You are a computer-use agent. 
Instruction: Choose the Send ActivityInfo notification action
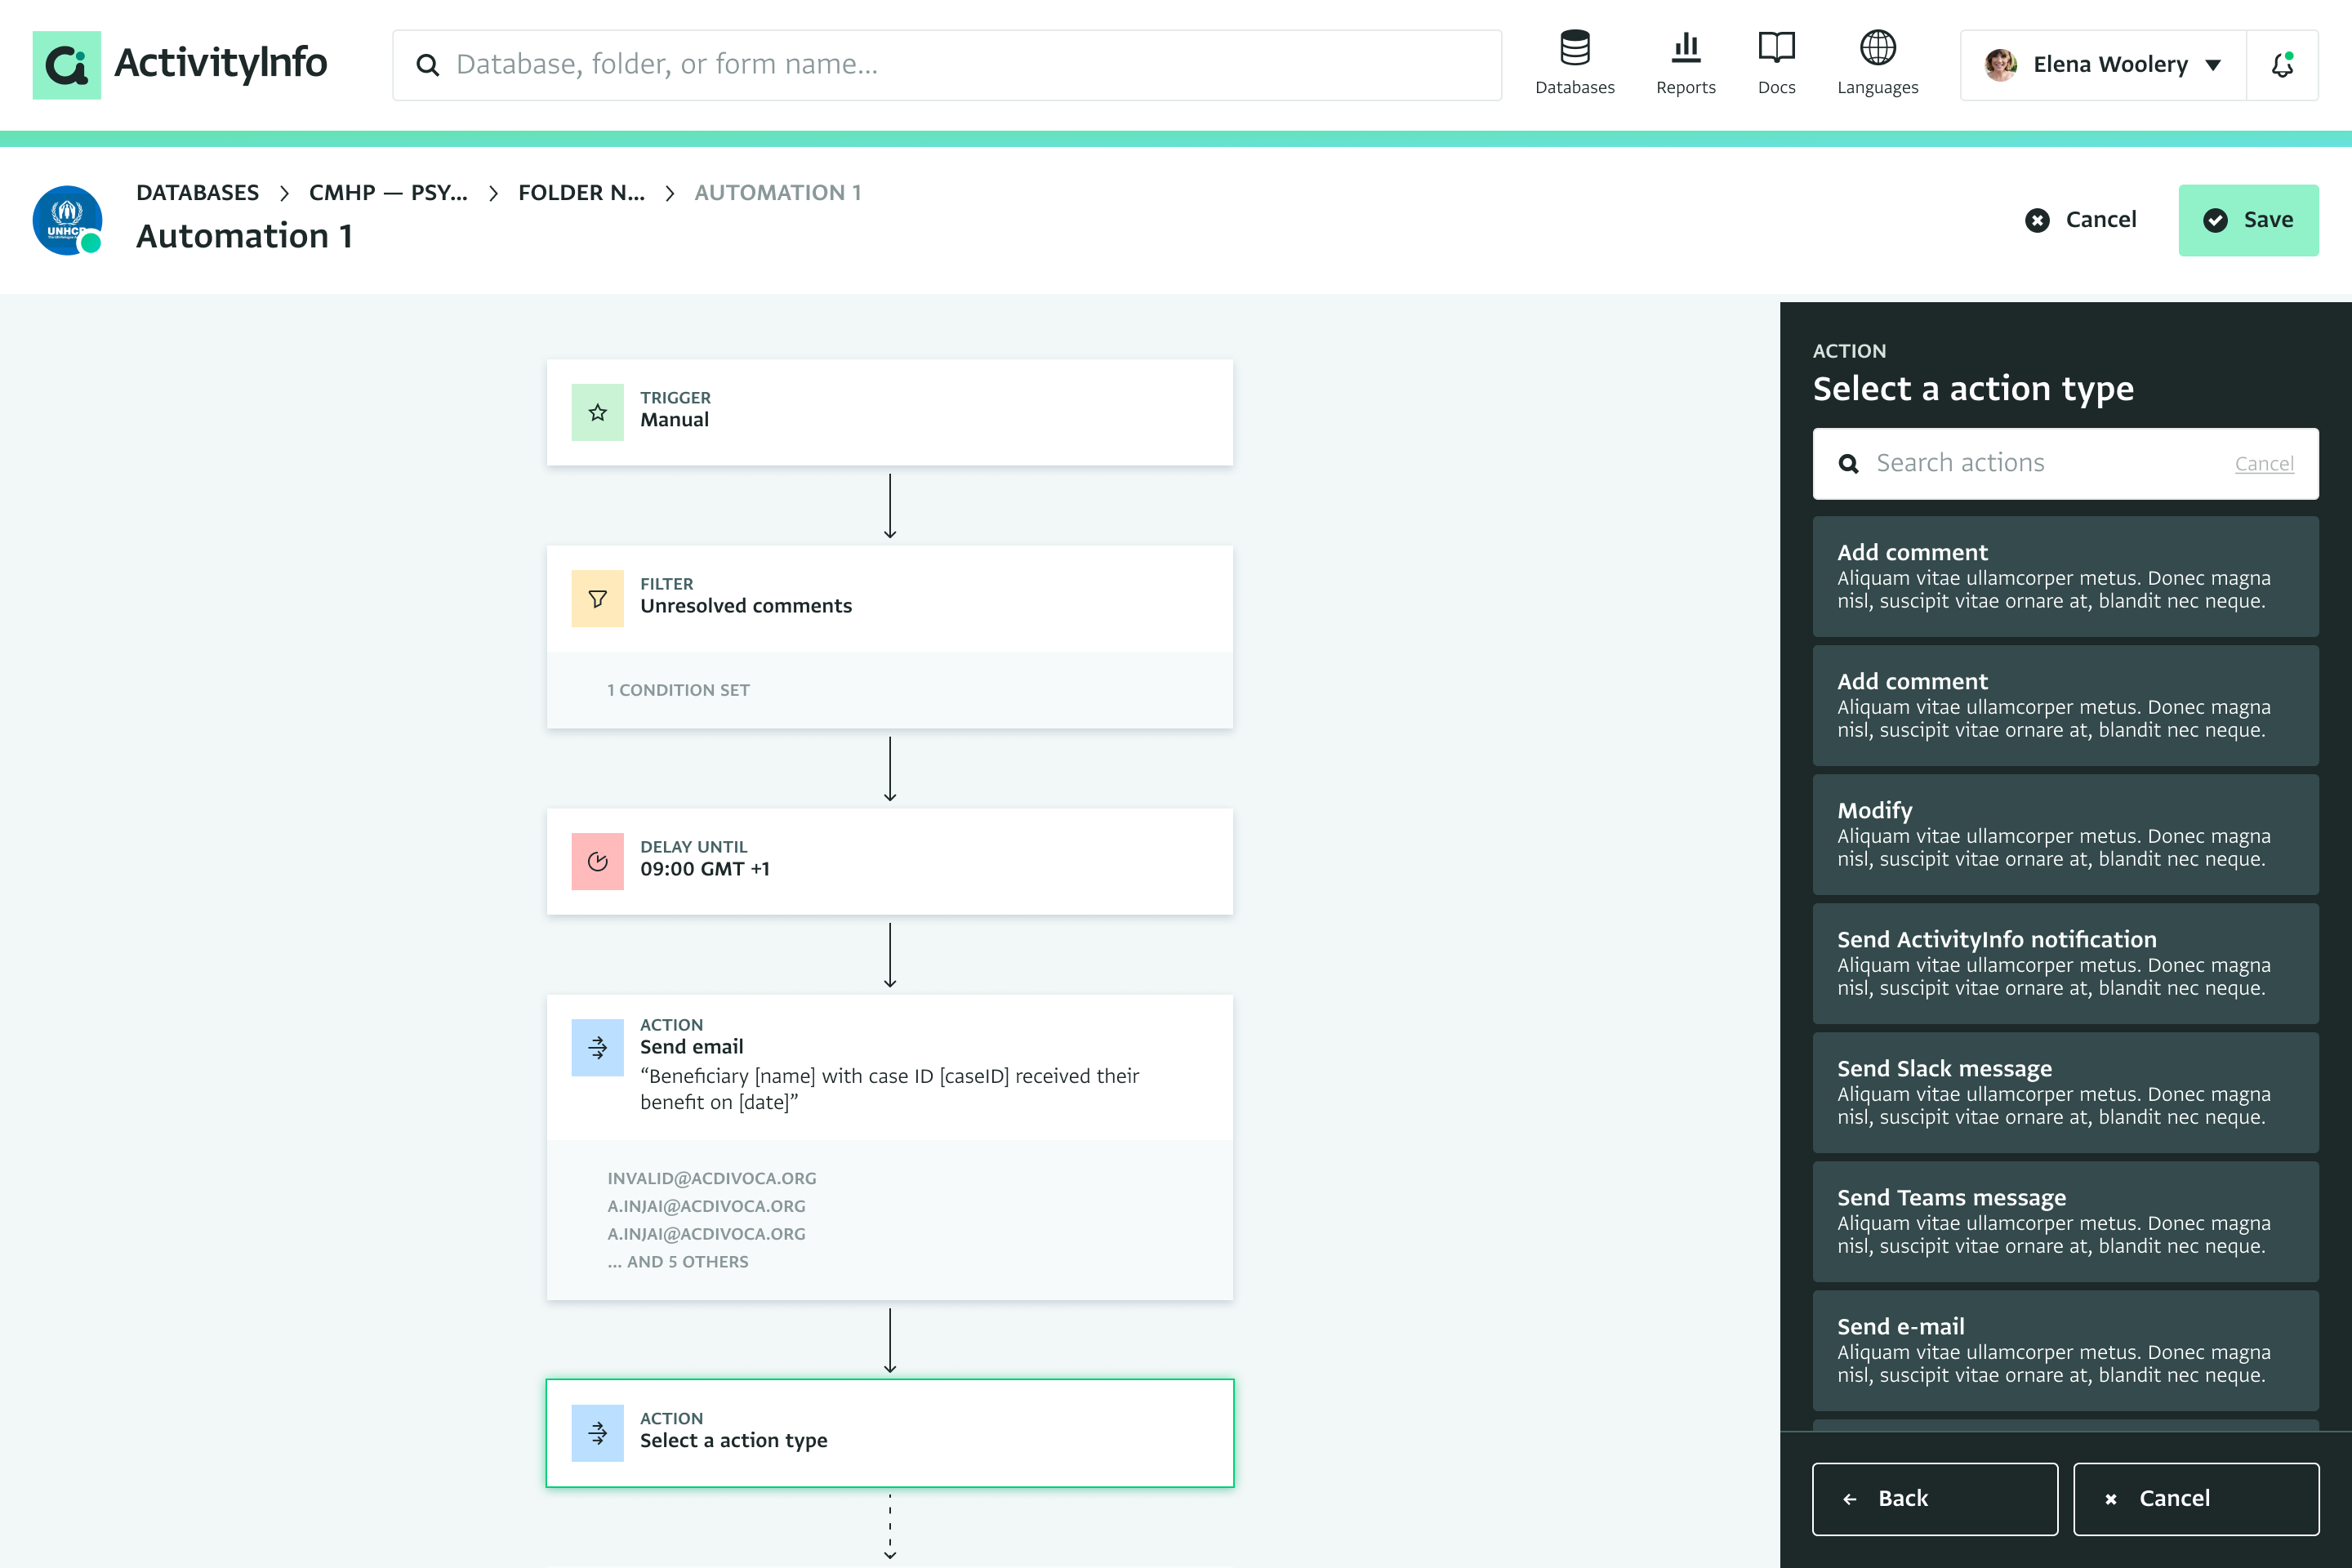[x=2064, y=963]
